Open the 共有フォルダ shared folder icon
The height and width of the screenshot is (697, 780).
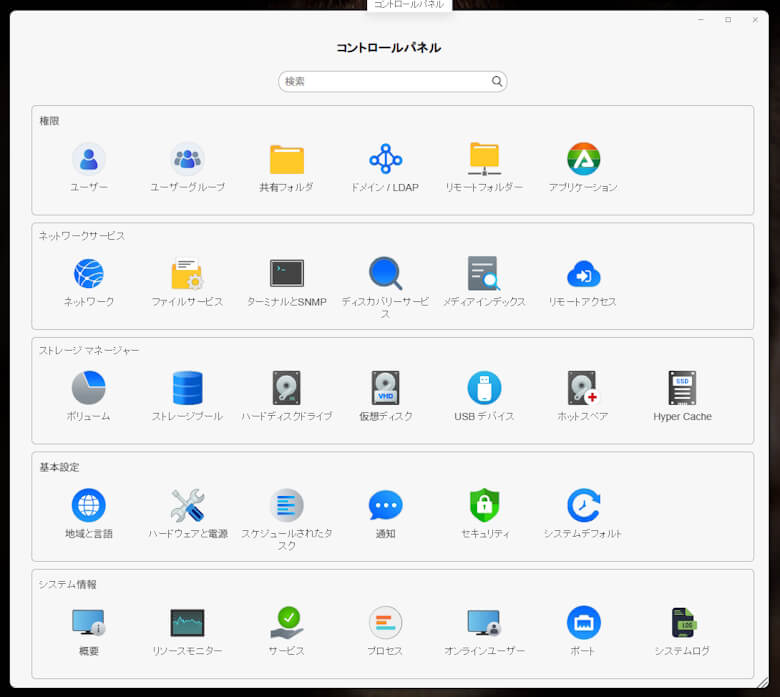coord(286,160)
